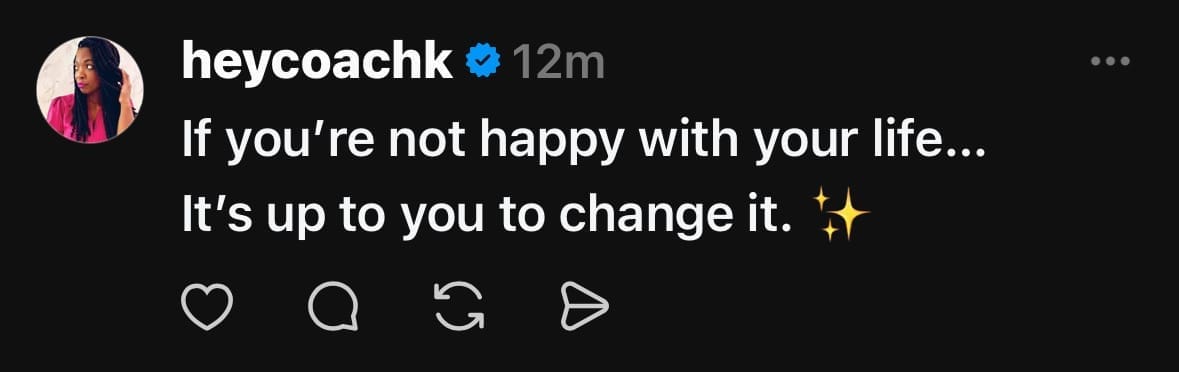Share the post via paper plane icon
1179x372 pixels.
(584, 307)
